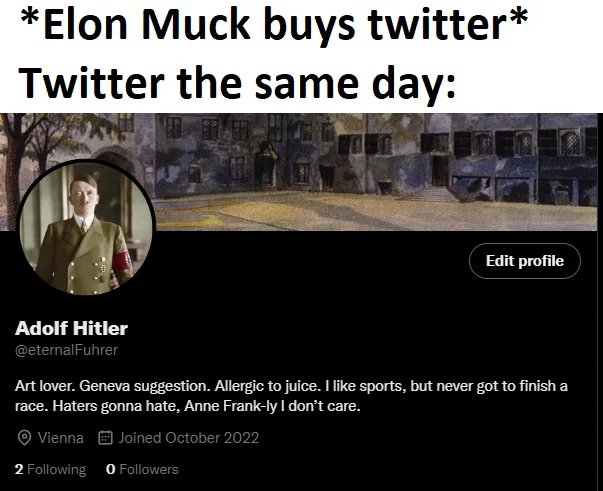603x491 pixels.
Task: Click the calendar icon beside the join date
Action: pos(106,438)
